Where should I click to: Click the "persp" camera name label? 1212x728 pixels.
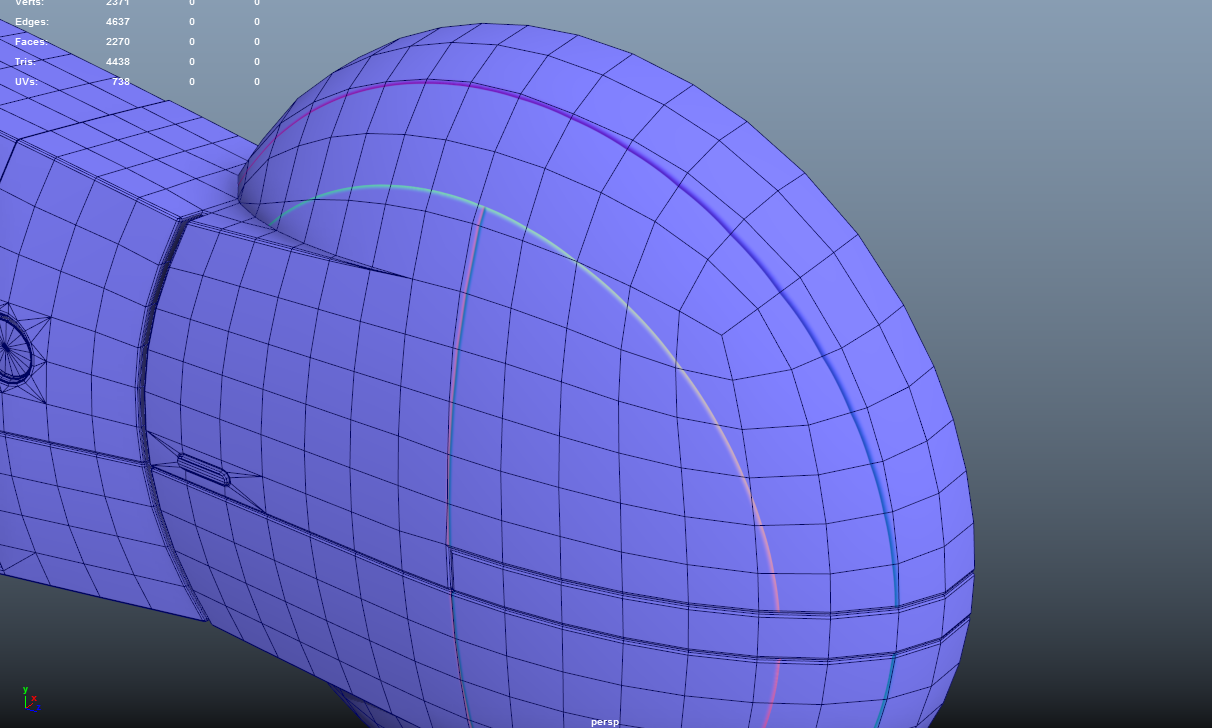(605, 722)
